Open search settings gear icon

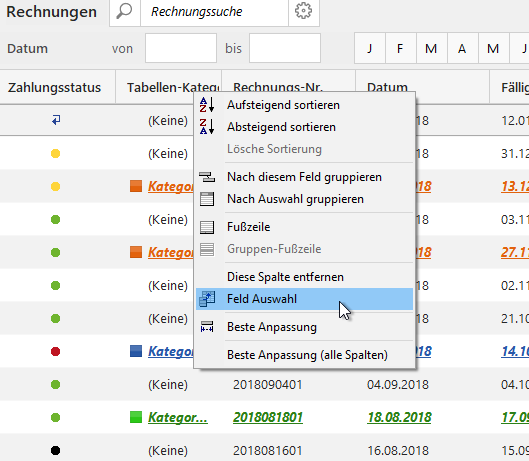coord(303,11)
